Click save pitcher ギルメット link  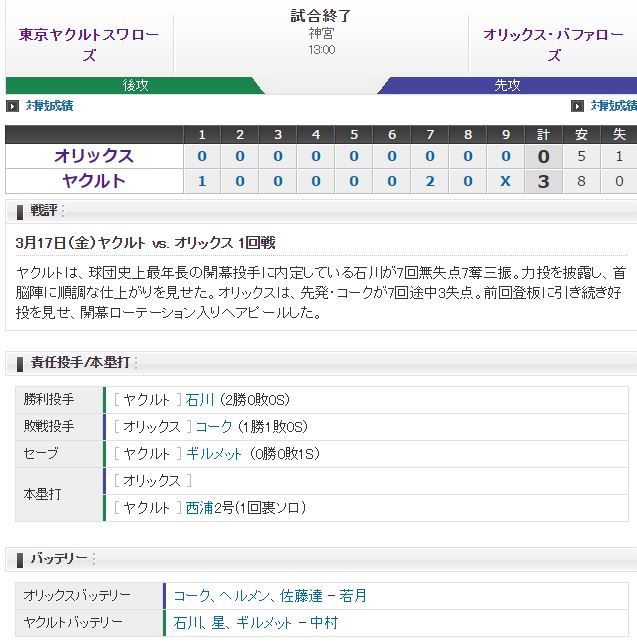(214, 454)
